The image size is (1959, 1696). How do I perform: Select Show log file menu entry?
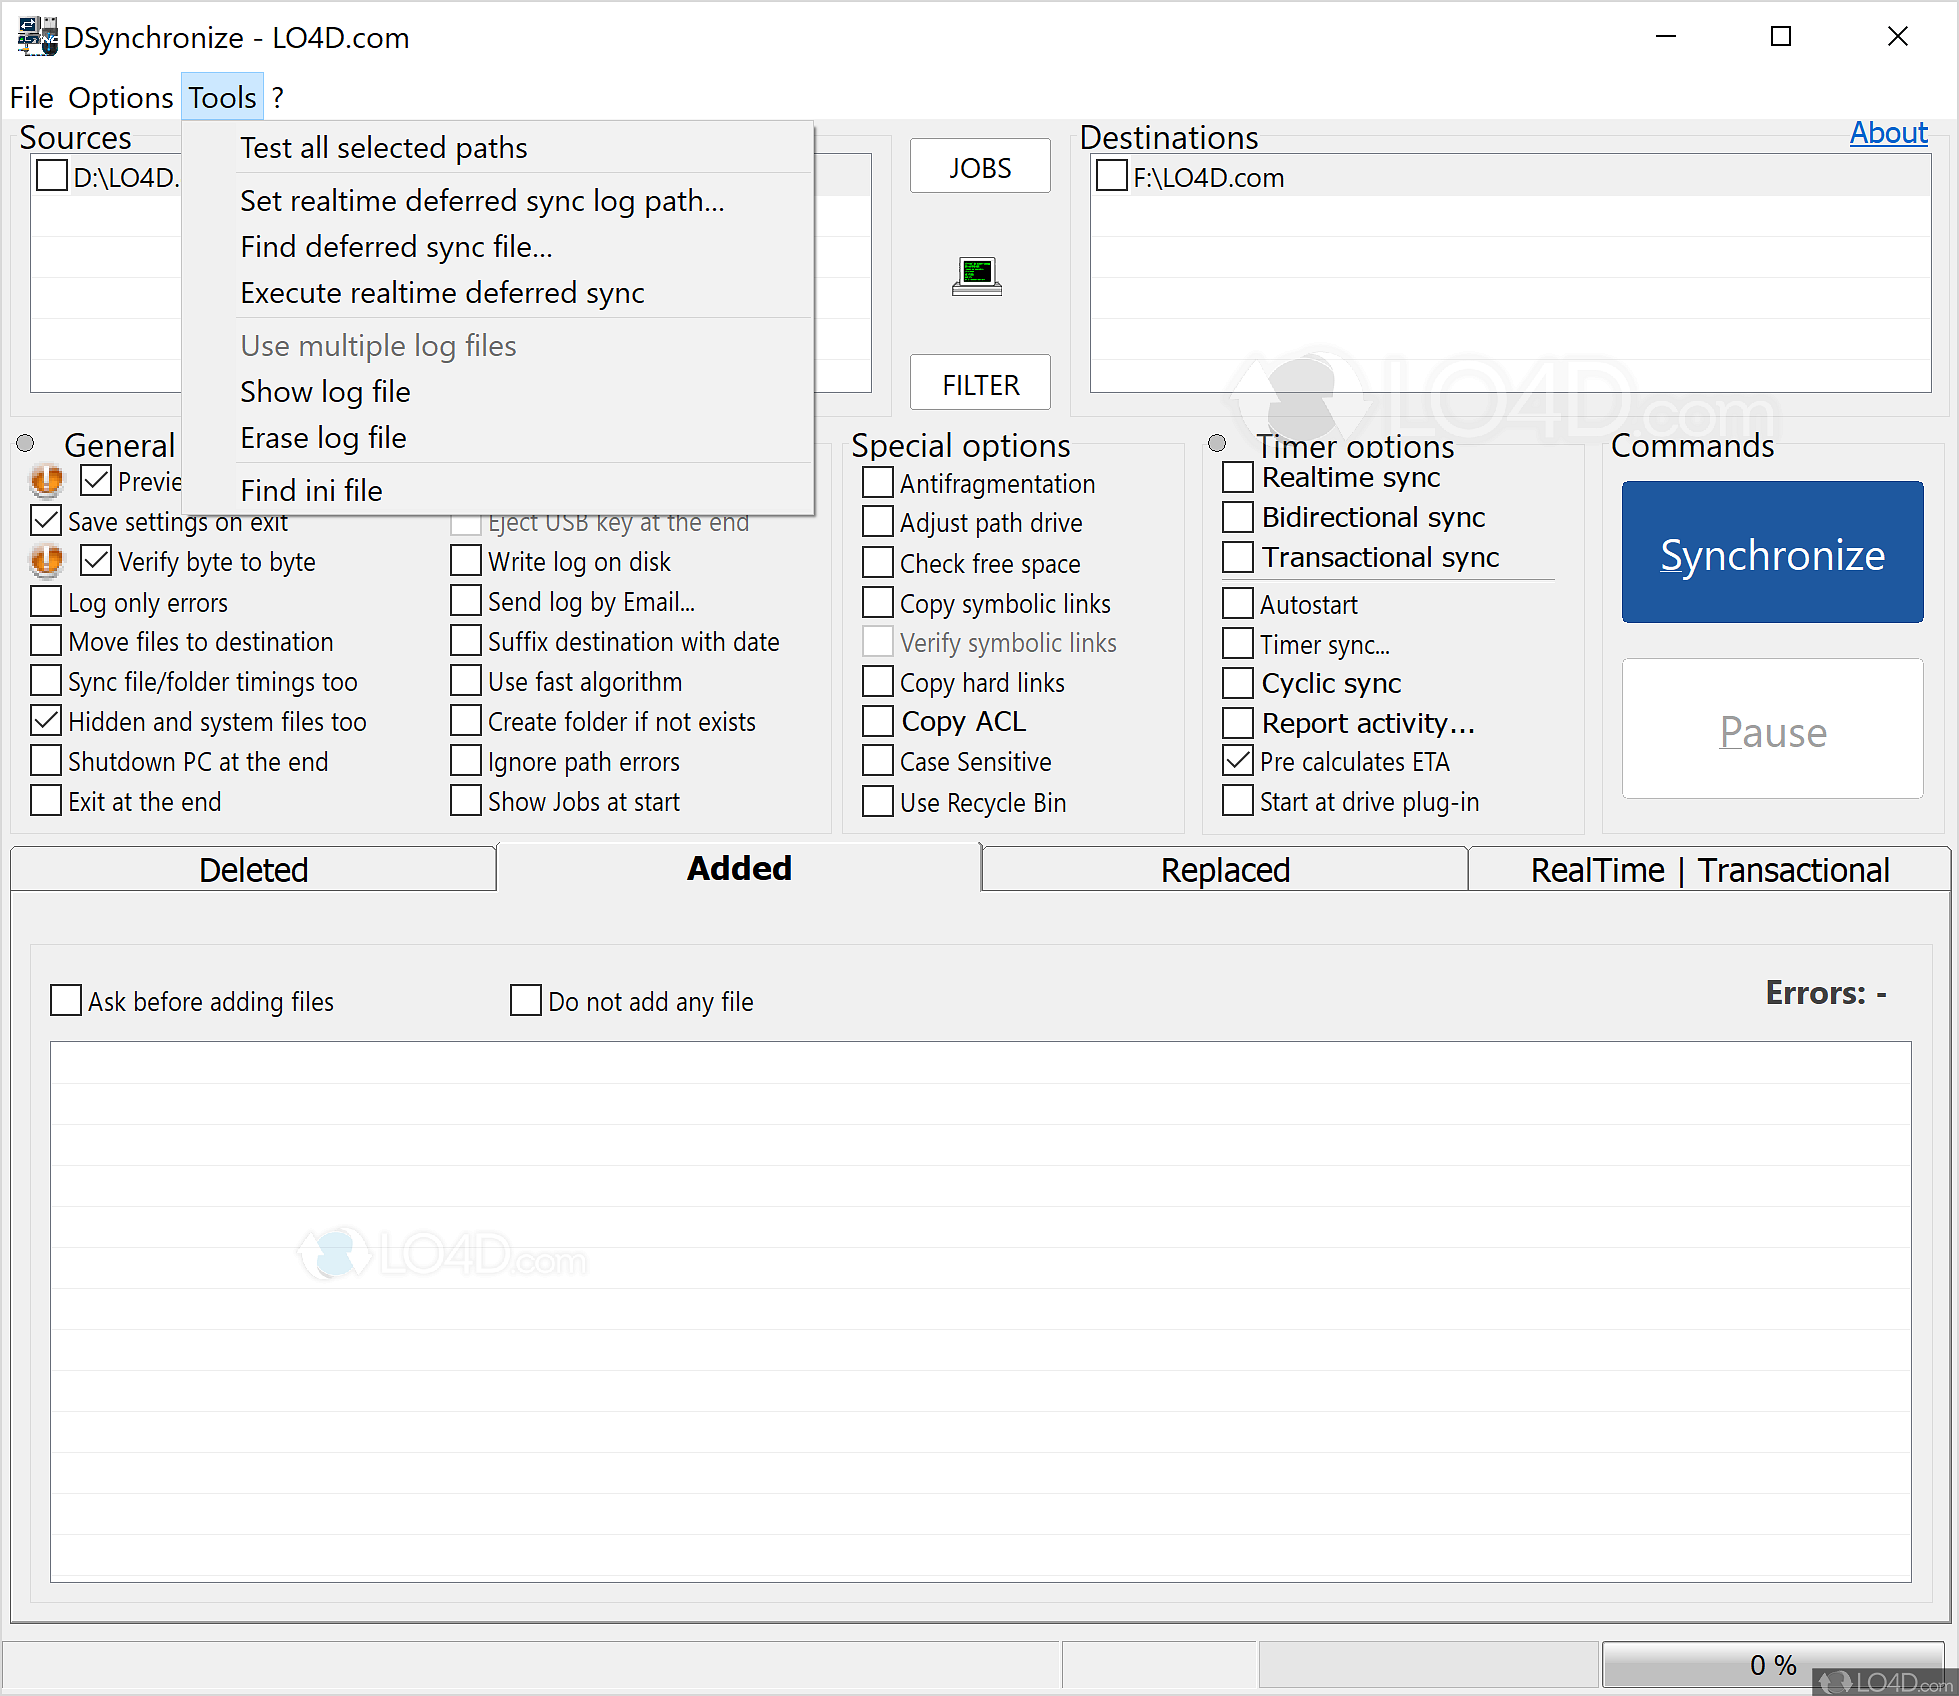325,392
